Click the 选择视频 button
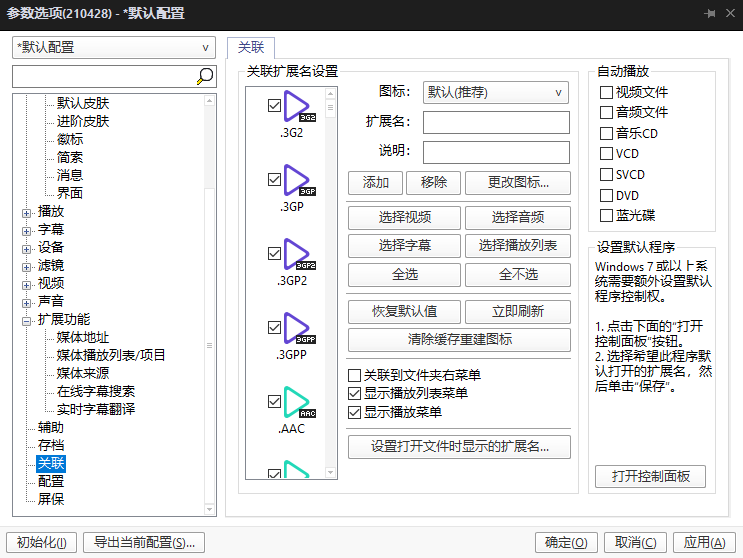The image size is (743, 558). [x=404, y=218]
